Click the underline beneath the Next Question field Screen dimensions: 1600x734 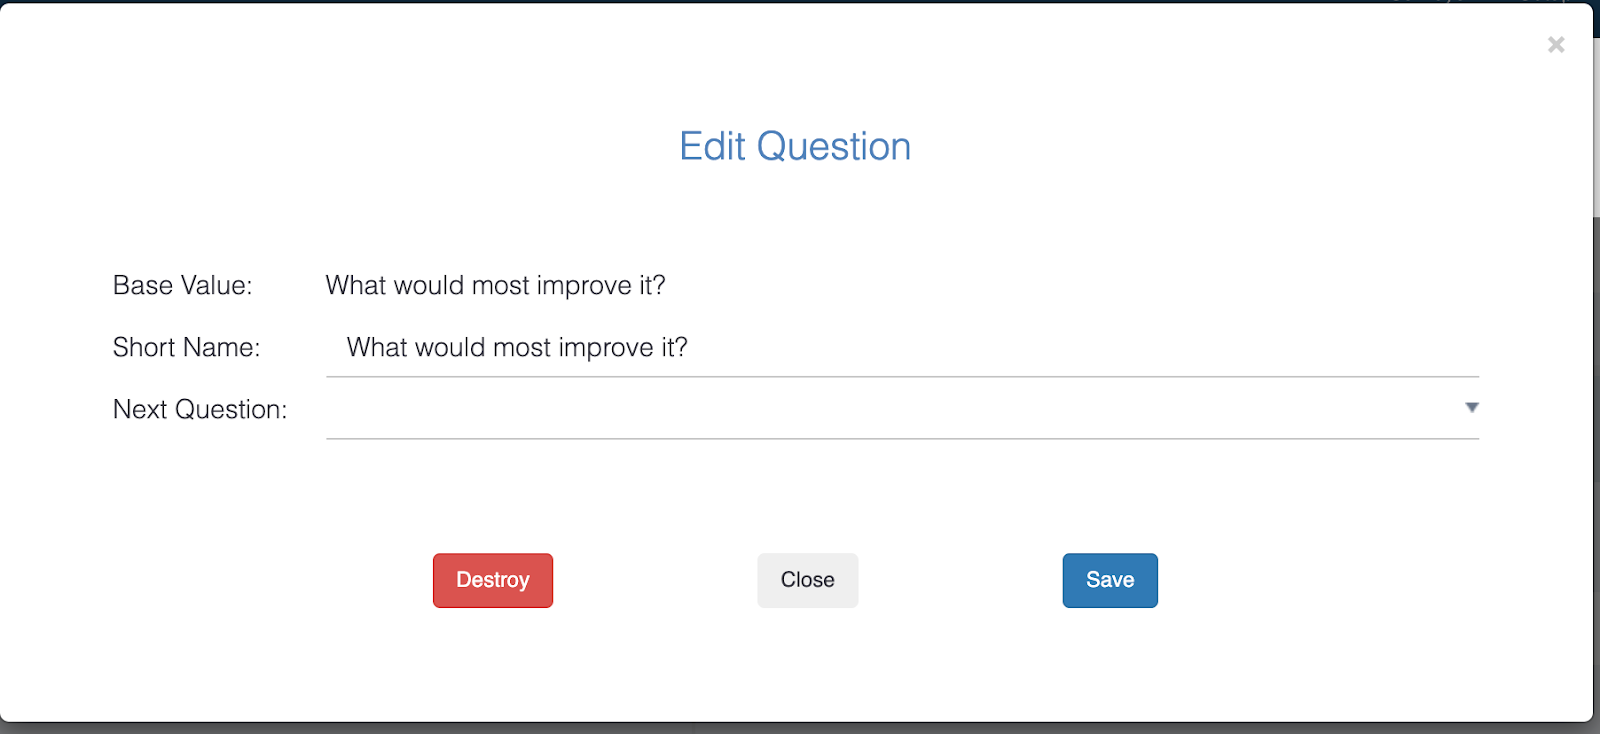(900, 438)
